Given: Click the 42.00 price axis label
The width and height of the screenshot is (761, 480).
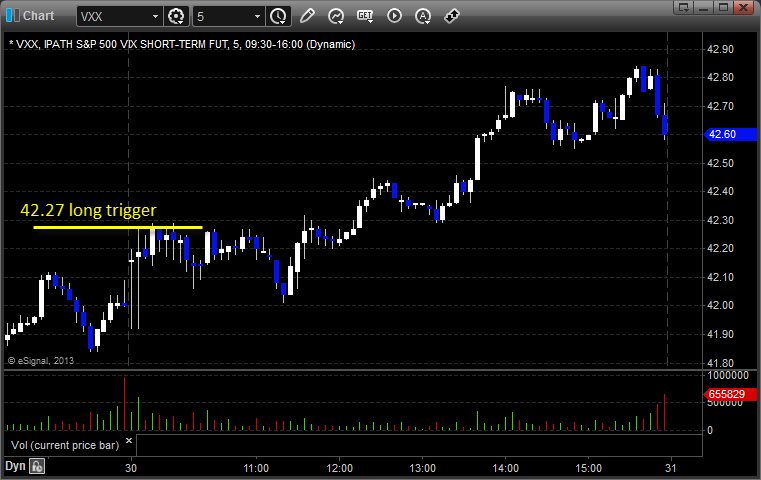Looking at the screenshot, I should tap(720, 305).
